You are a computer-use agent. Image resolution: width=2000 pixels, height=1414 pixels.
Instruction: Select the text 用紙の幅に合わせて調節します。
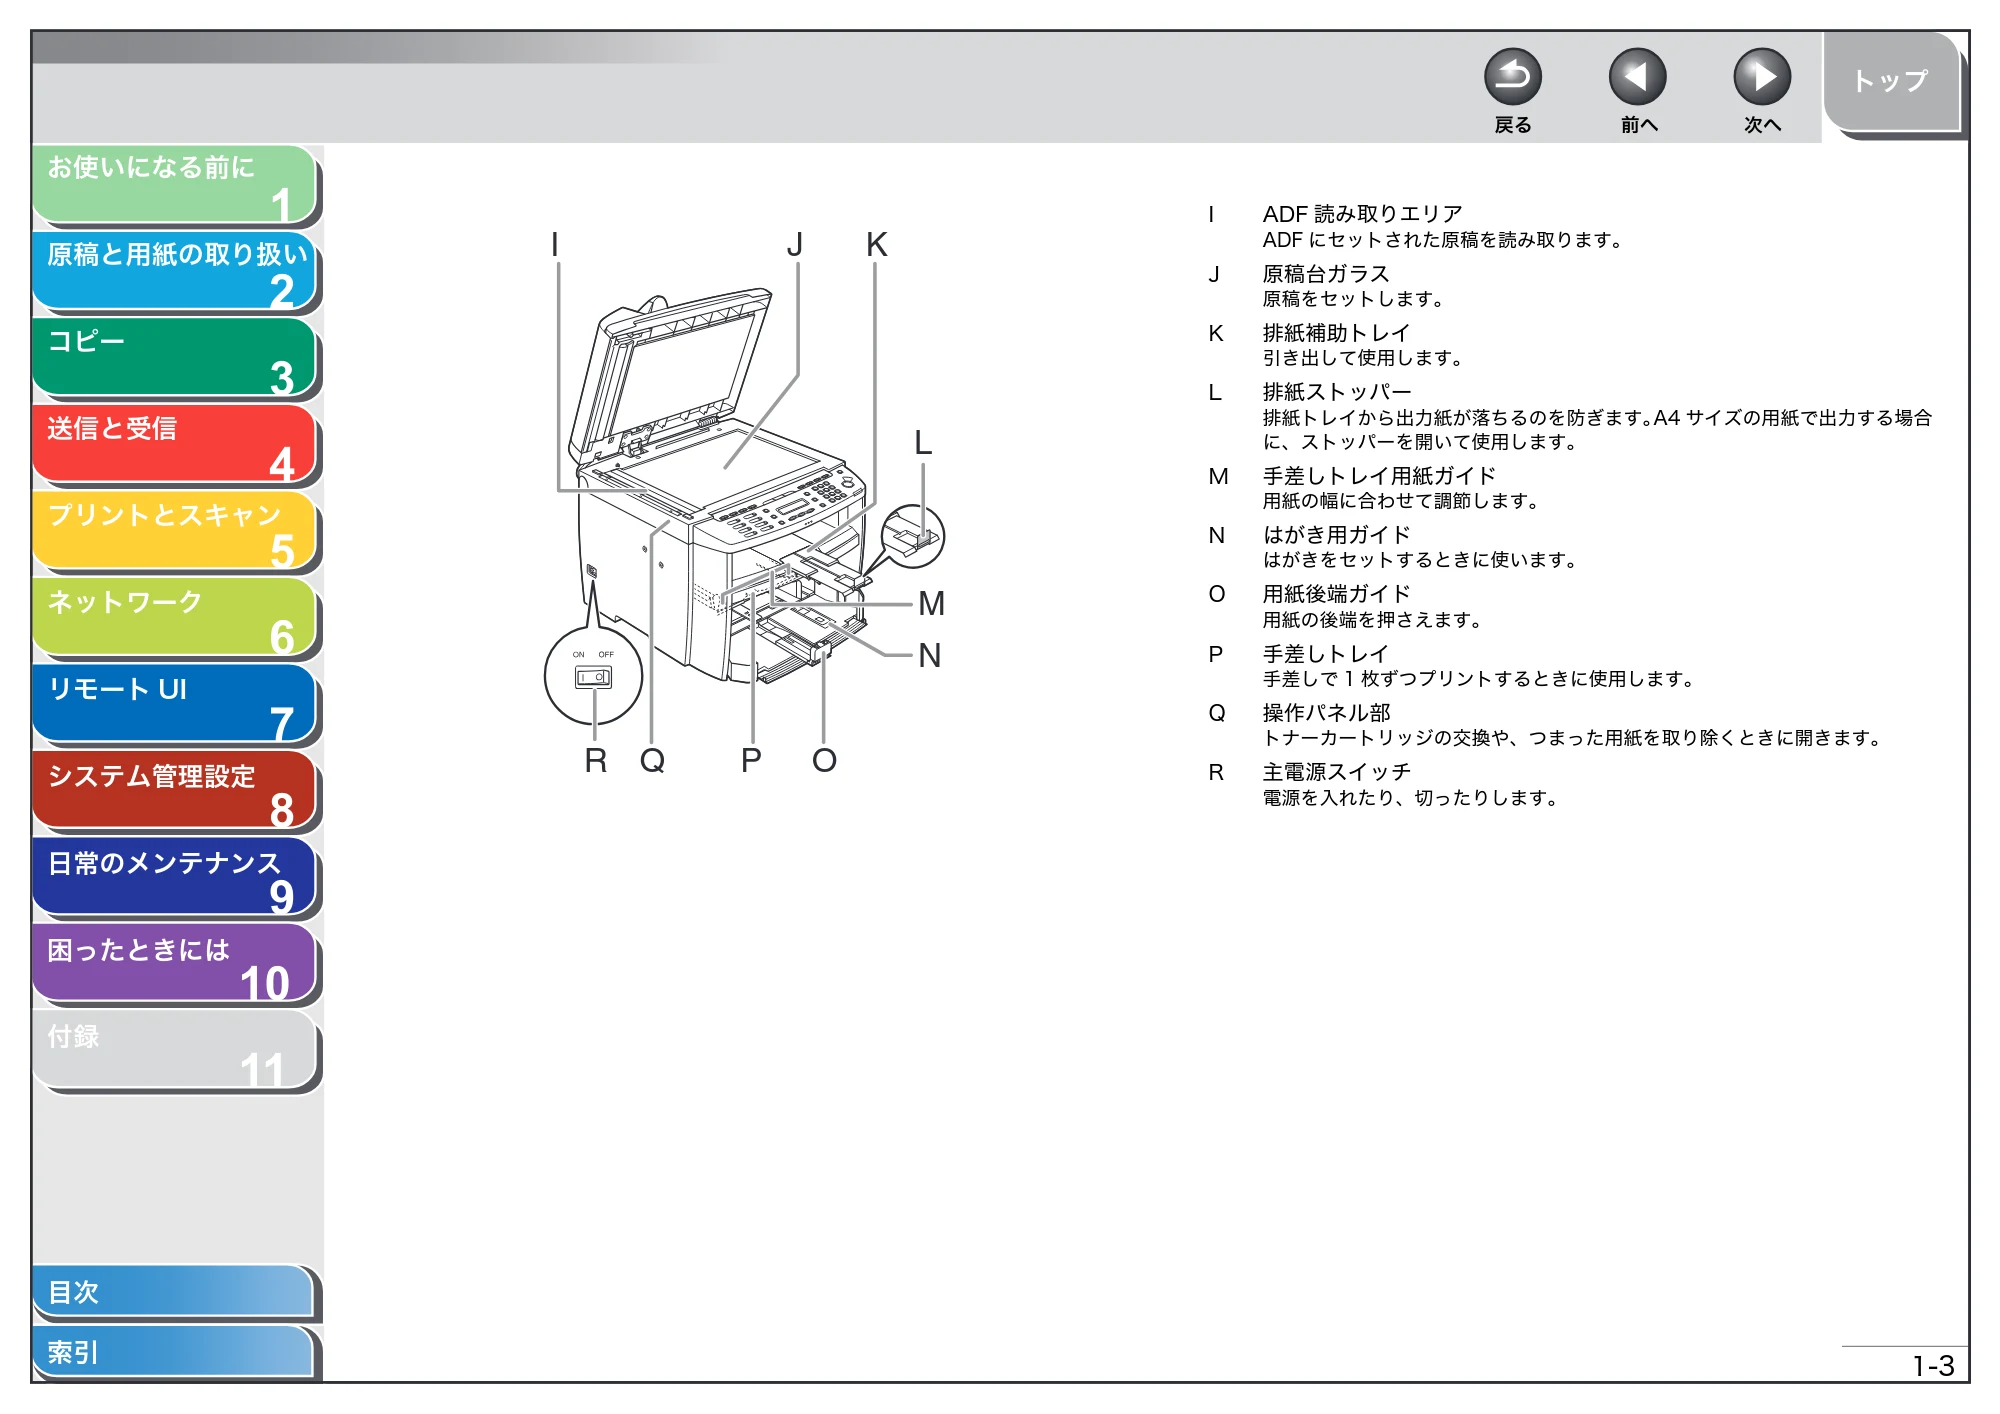(1400, 501)
